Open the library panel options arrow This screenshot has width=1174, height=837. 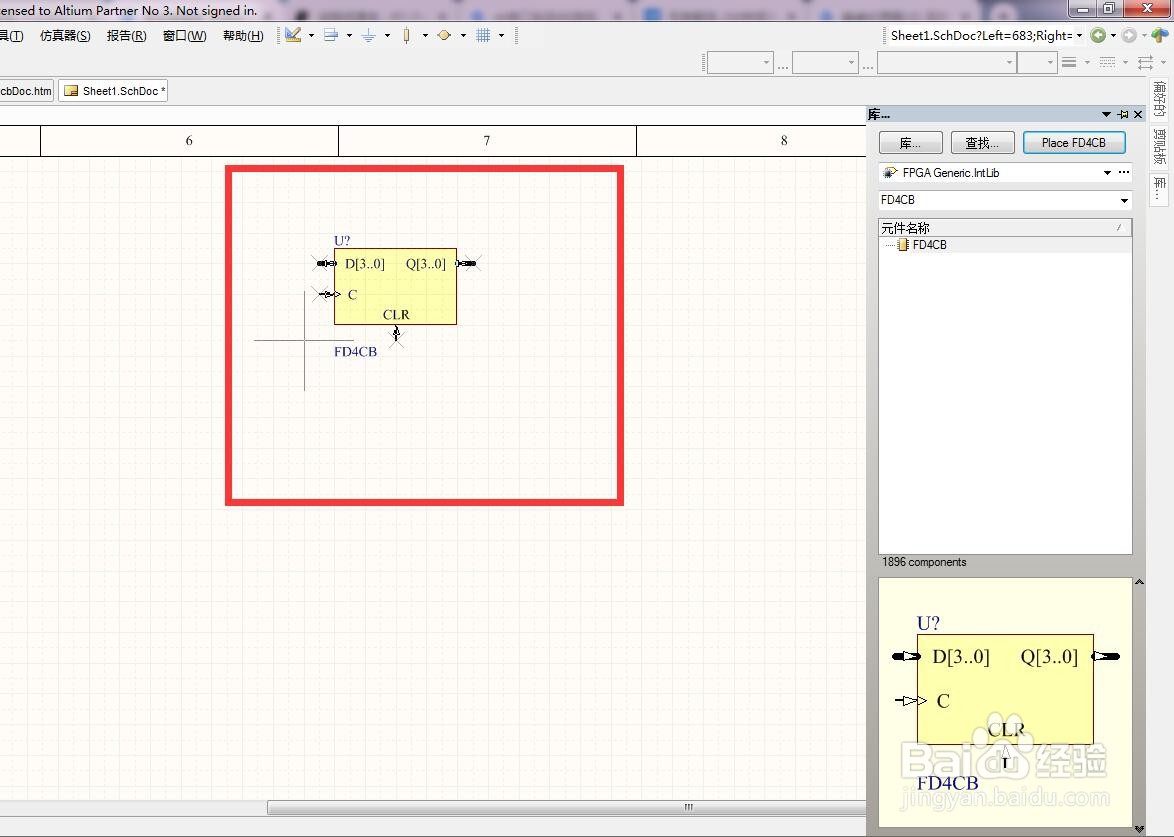click(x=1106, y=115)
